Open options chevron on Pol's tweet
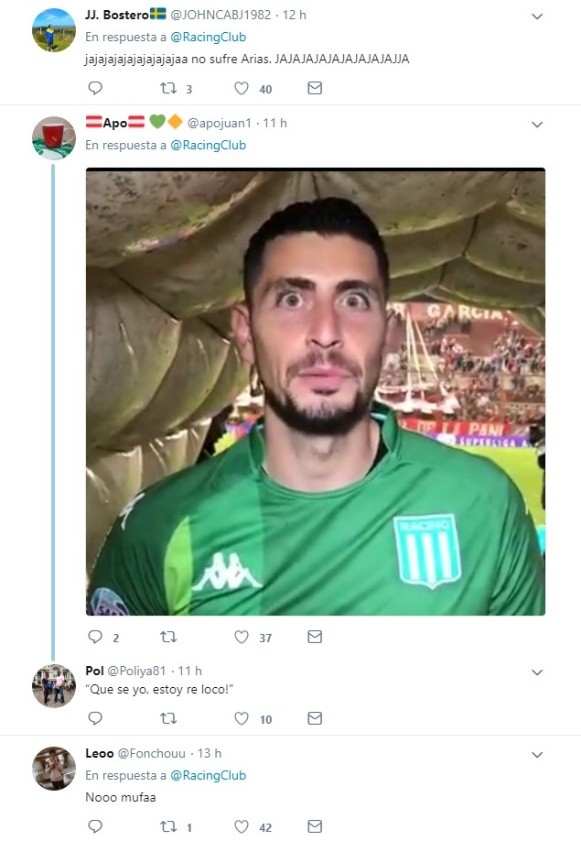Screen dimensions: 581x841 (x=537, y=672)
